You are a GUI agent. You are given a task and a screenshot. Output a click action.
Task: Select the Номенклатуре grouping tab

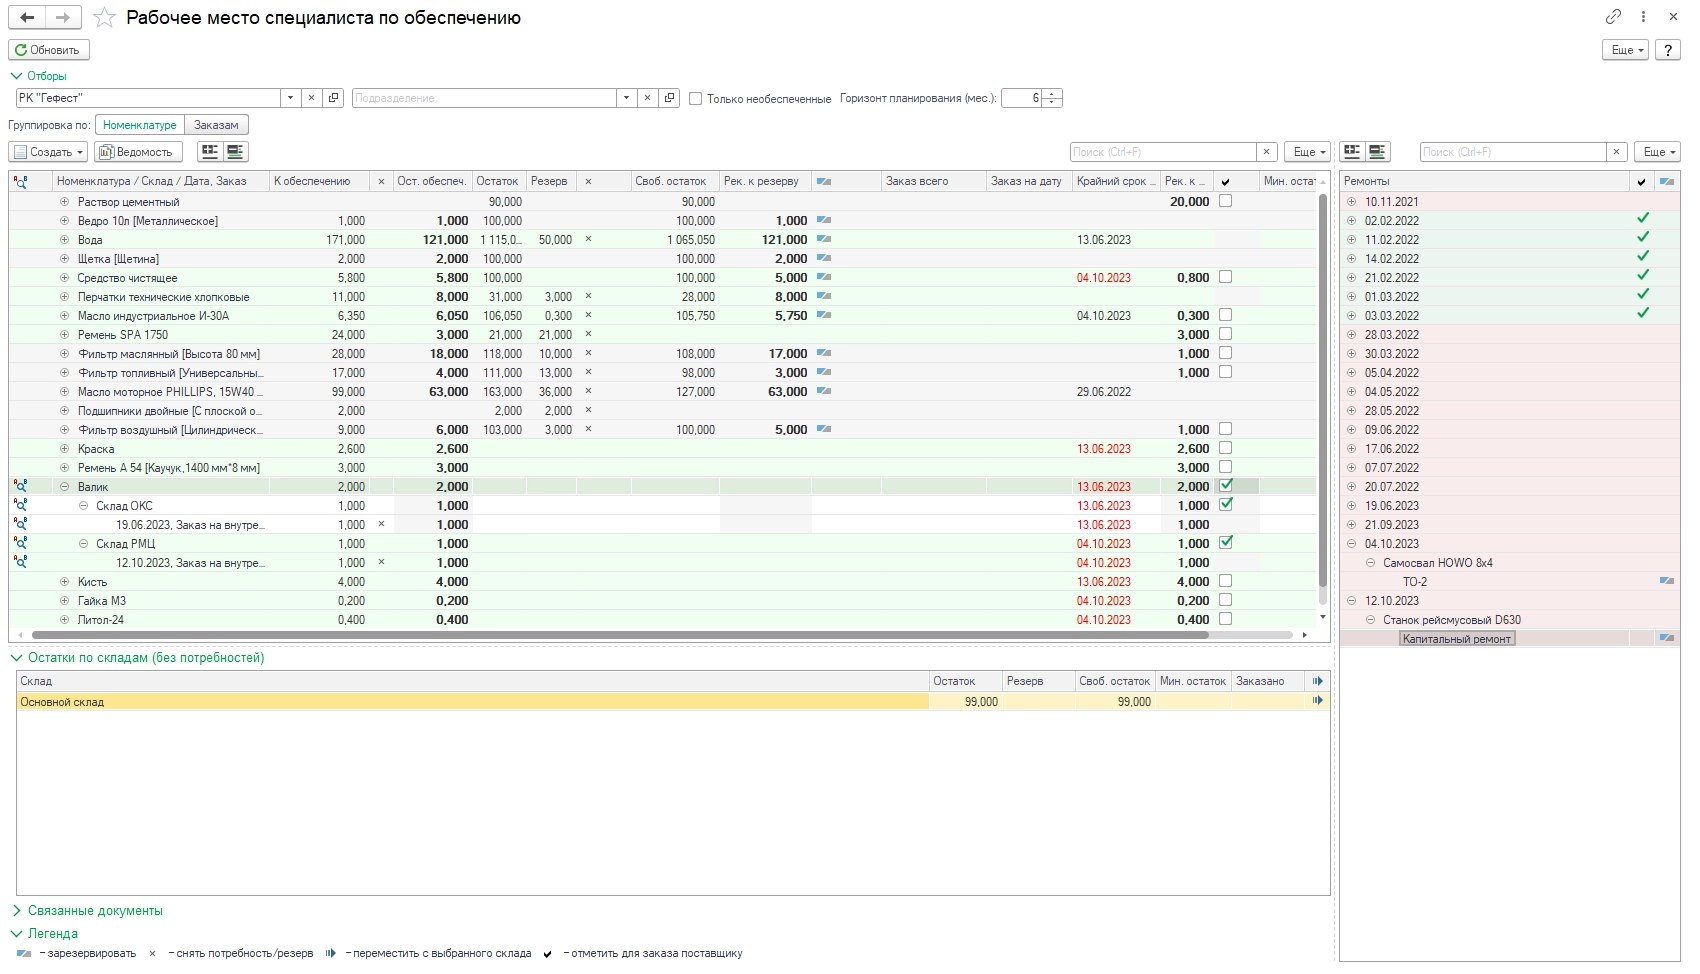(139, 125)
